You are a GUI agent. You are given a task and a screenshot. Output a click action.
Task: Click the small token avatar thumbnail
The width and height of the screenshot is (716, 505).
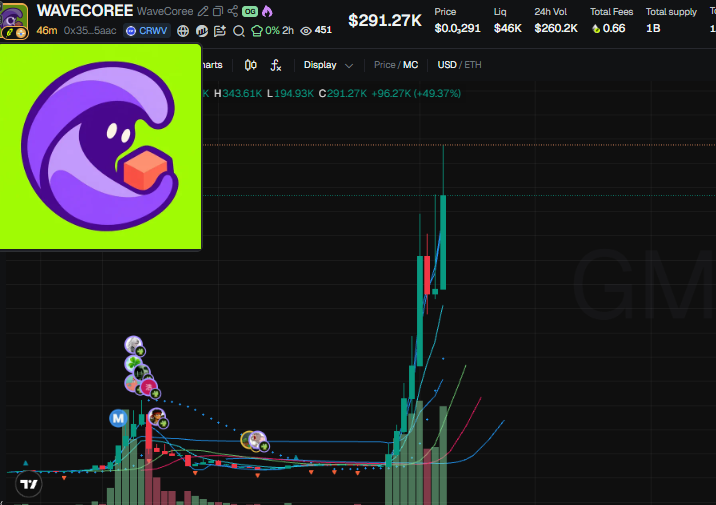[14, 20]
